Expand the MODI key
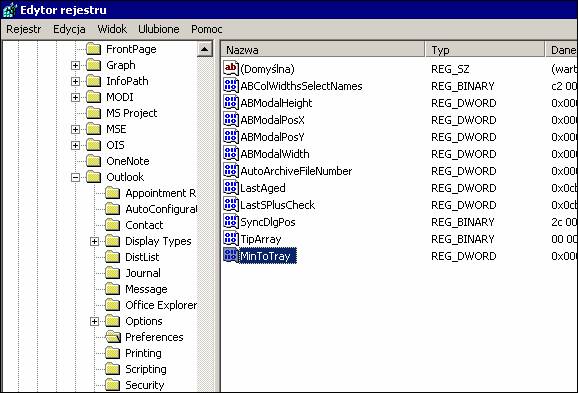 click(75, 97)
